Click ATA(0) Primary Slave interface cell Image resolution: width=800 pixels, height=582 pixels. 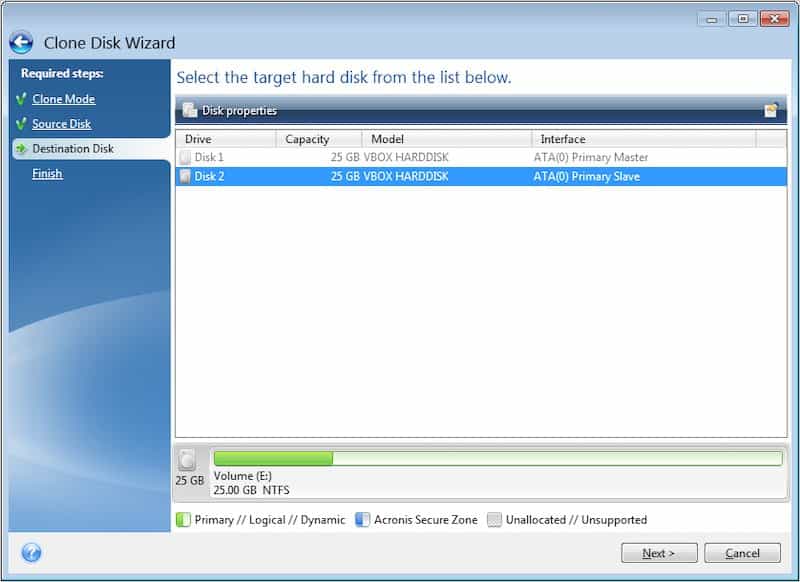click(x=587, y=176)
